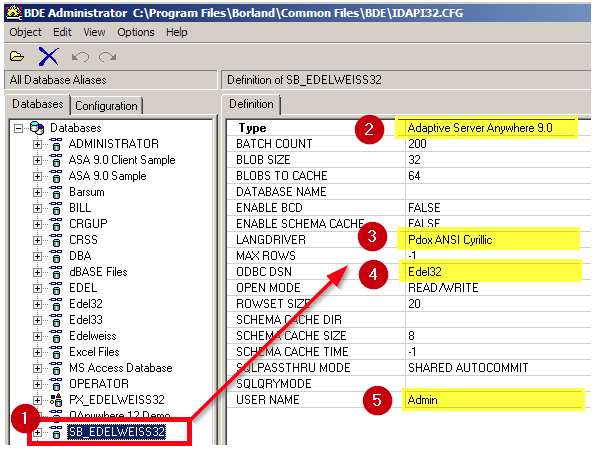Collapse the Databases root node

coord(18,128)
